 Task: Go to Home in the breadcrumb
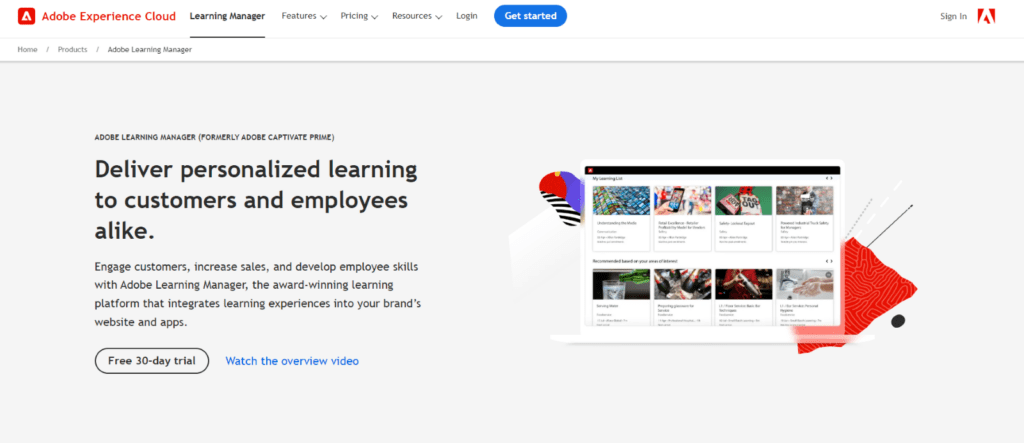(27, 50)
